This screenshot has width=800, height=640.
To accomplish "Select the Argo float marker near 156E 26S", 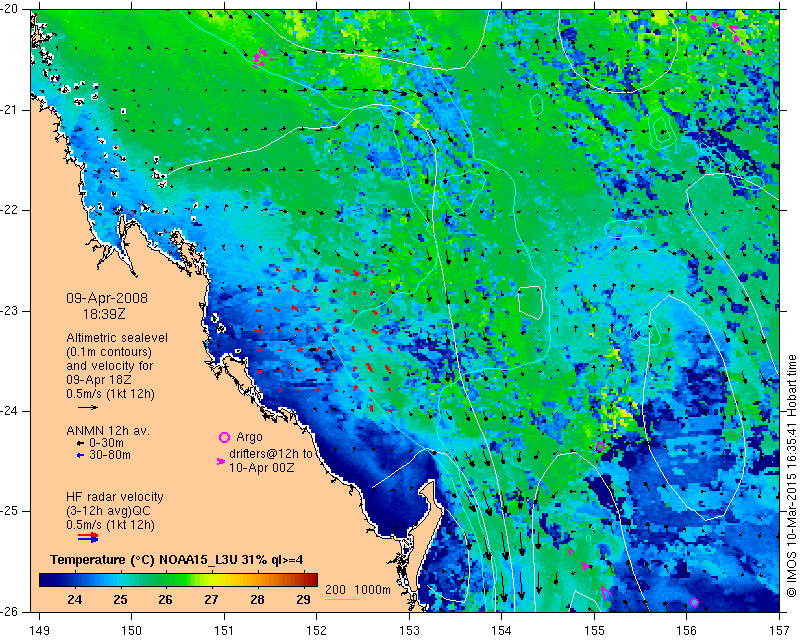I will tap(694, 602).
